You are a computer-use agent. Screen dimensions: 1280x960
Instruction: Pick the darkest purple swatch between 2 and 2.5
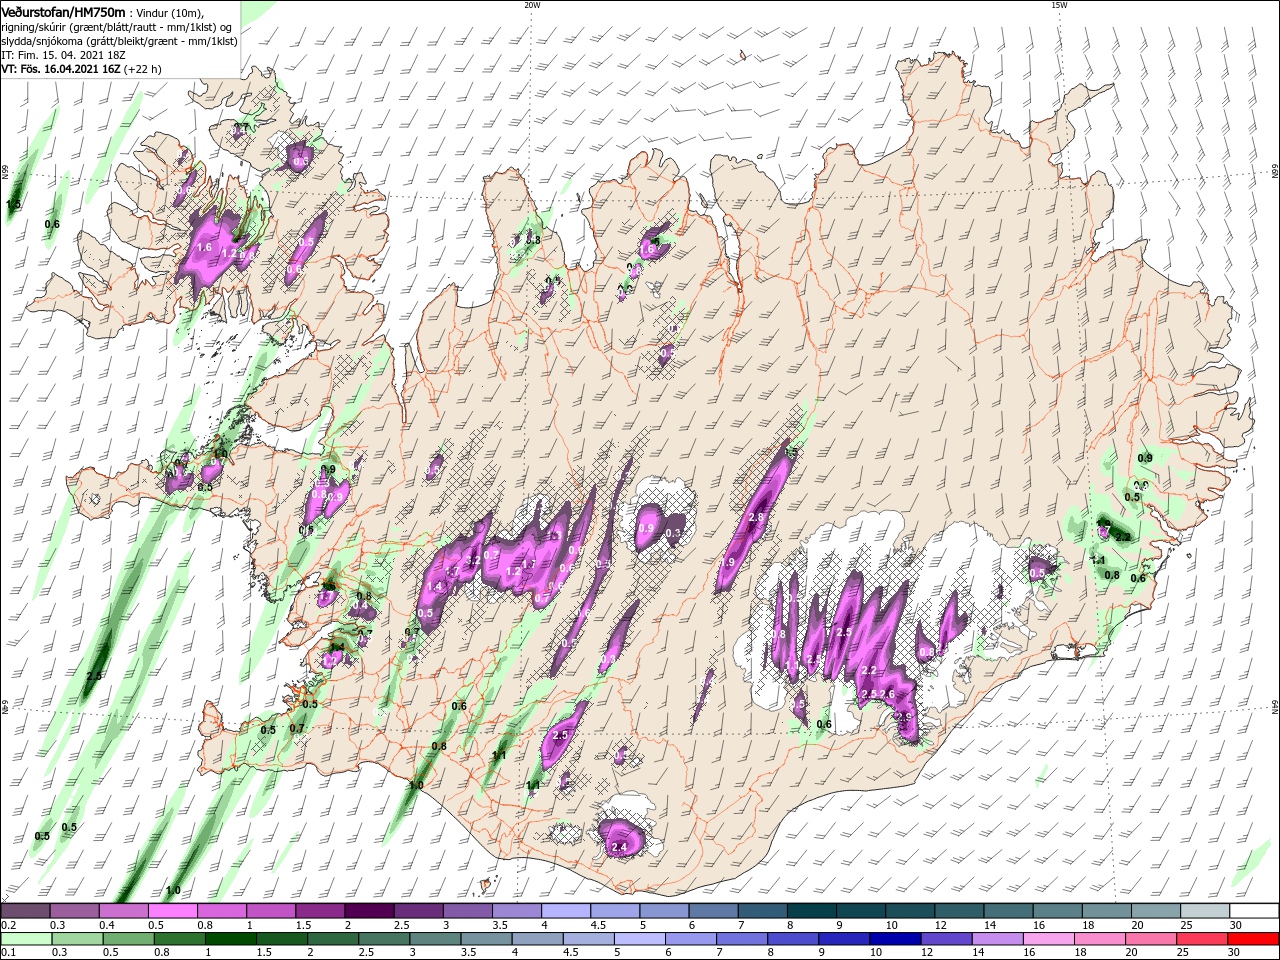[369, 911]
